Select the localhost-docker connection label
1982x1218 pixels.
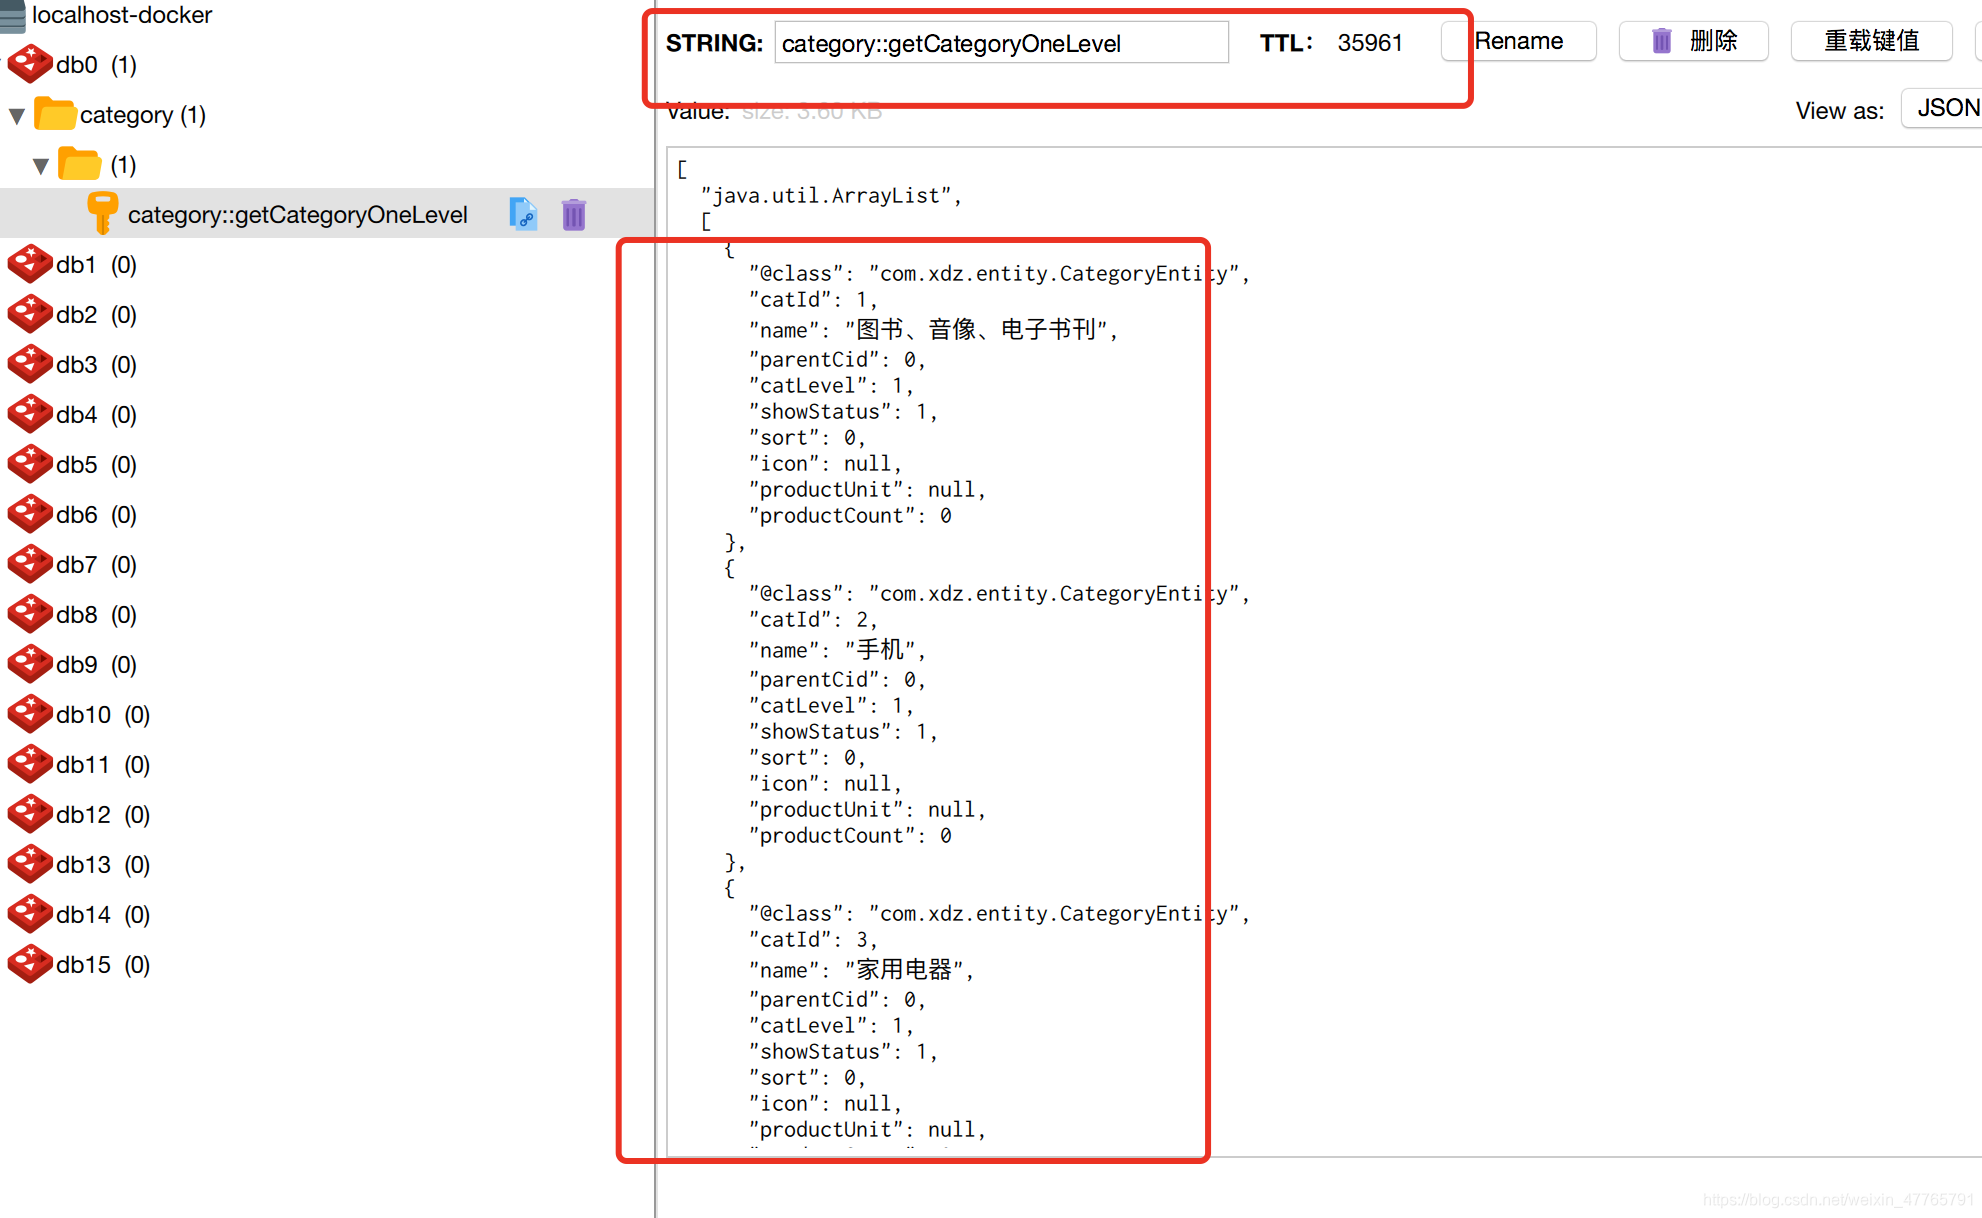pos(122,15)
